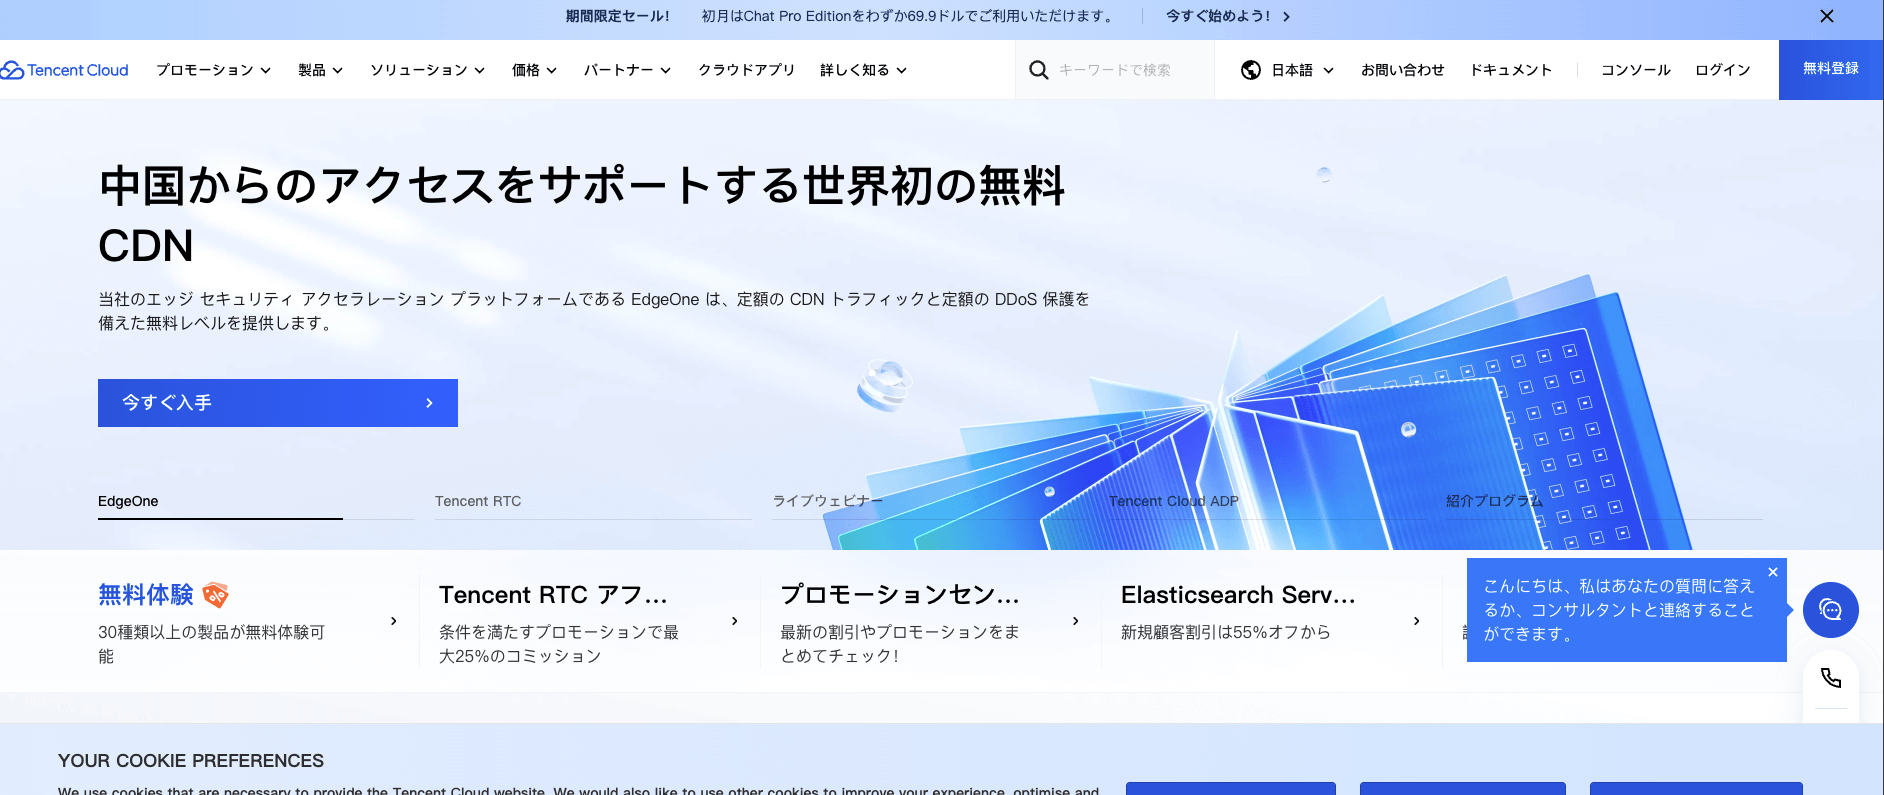The image size is (1884, 795).
Task: Click YOUR COOKIE PREFERENCES heading
Action: pyautogui.click(x=191, y=761)
